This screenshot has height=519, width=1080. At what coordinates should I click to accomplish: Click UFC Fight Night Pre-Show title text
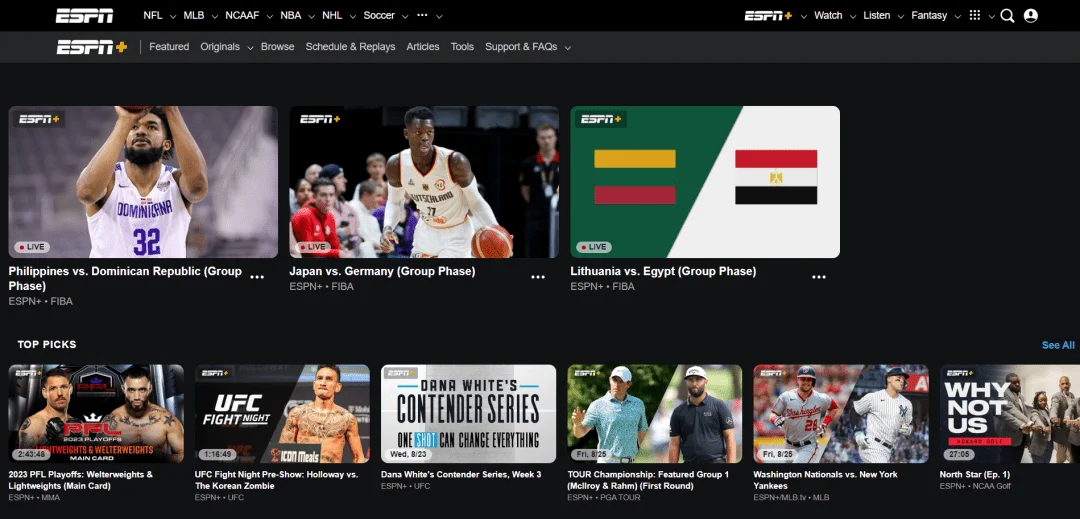(276, 480)
